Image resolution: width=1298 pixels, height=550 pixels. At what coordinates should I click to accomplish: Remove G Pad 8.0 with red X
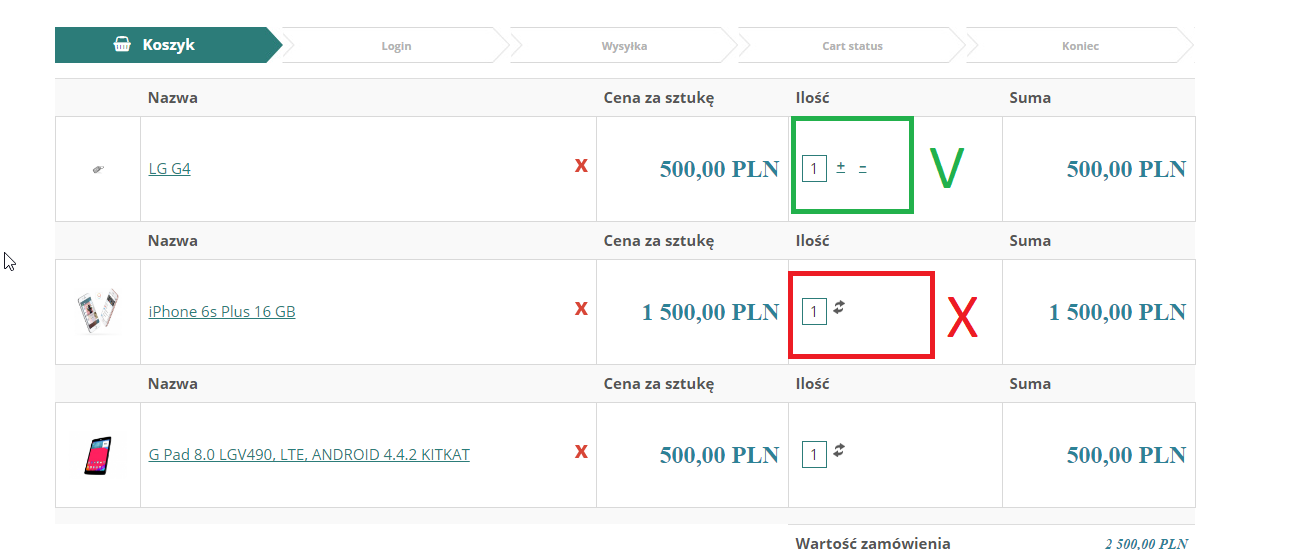[x=581, y=452]
